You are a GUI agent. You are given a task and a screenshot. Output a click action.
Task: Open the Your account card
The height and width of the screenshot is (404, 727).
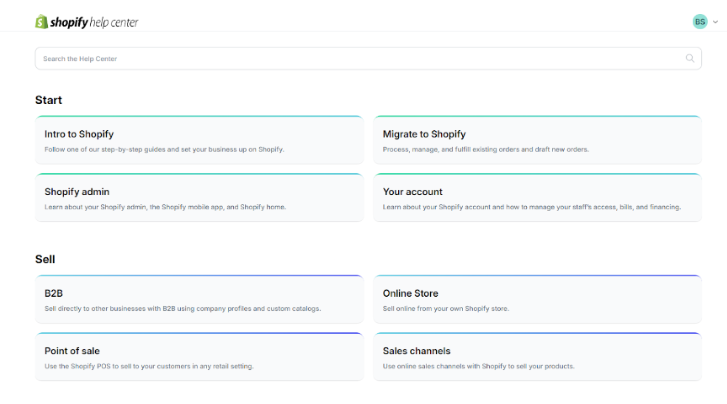(537, 197)
